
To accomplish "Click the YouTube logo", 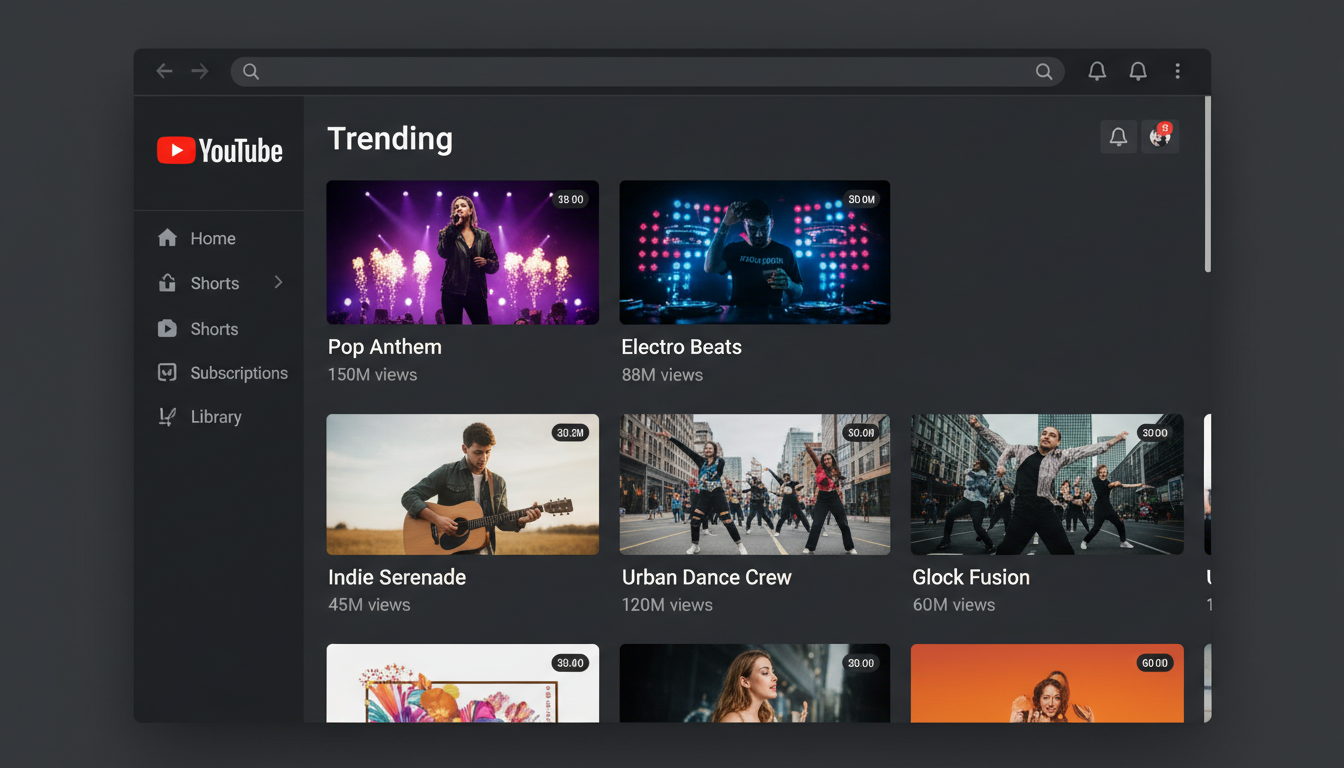I will click(x=218, y=150).
